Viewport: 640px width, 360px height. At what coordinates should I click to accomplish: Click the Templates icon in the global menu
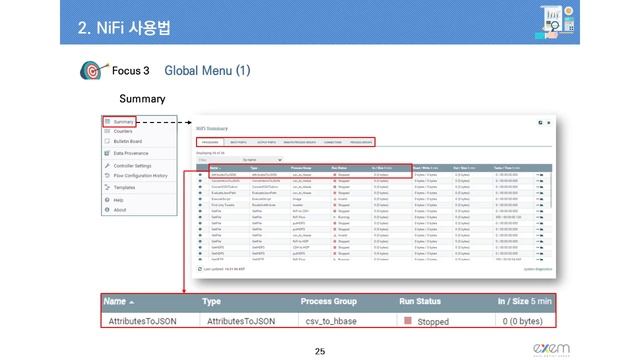107,187
